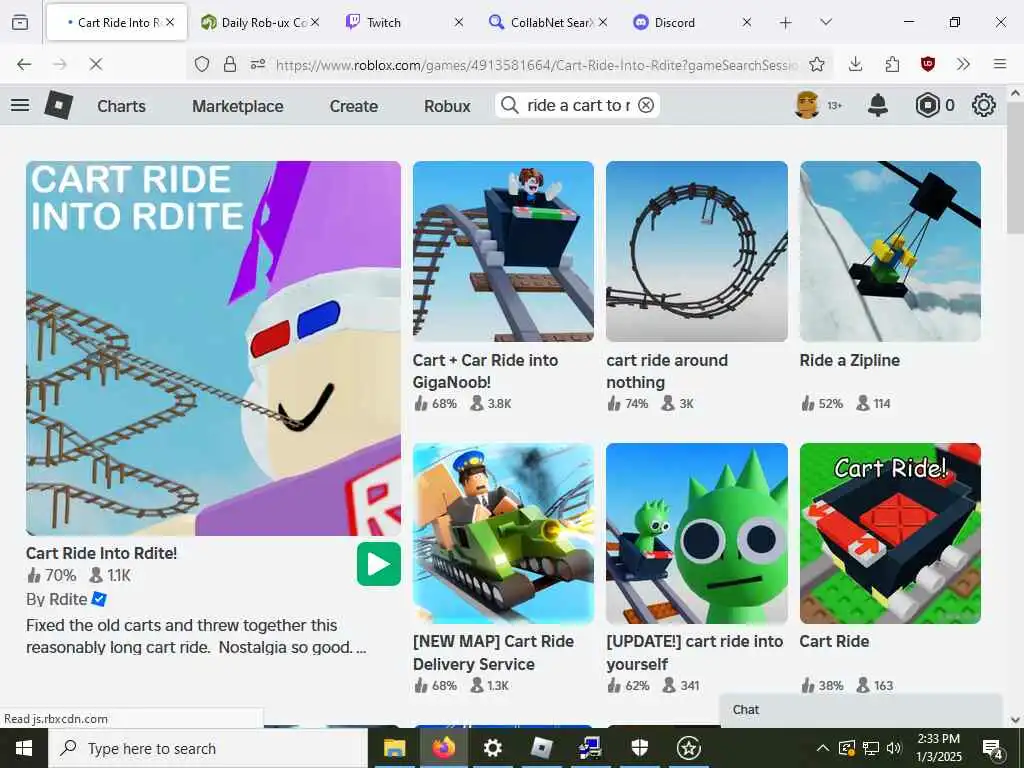Open site permissions icon in address bar
Viewport: 1024px width, 768px height.
click(x=258, y=64)
